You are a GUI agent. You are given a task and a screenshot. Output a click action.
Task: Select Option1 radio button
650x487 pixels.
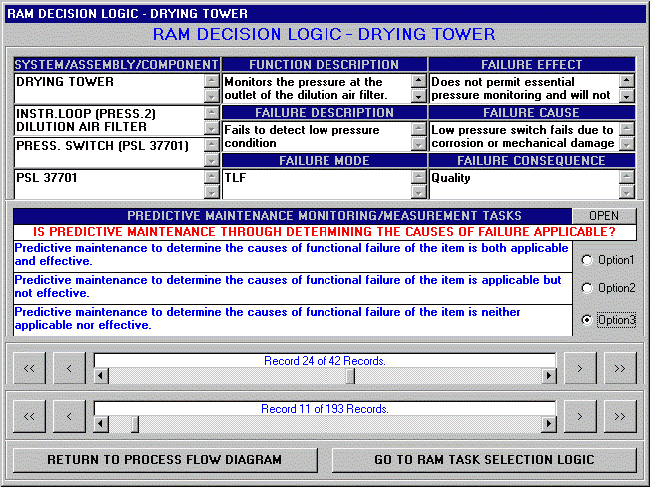pos(608,260)
